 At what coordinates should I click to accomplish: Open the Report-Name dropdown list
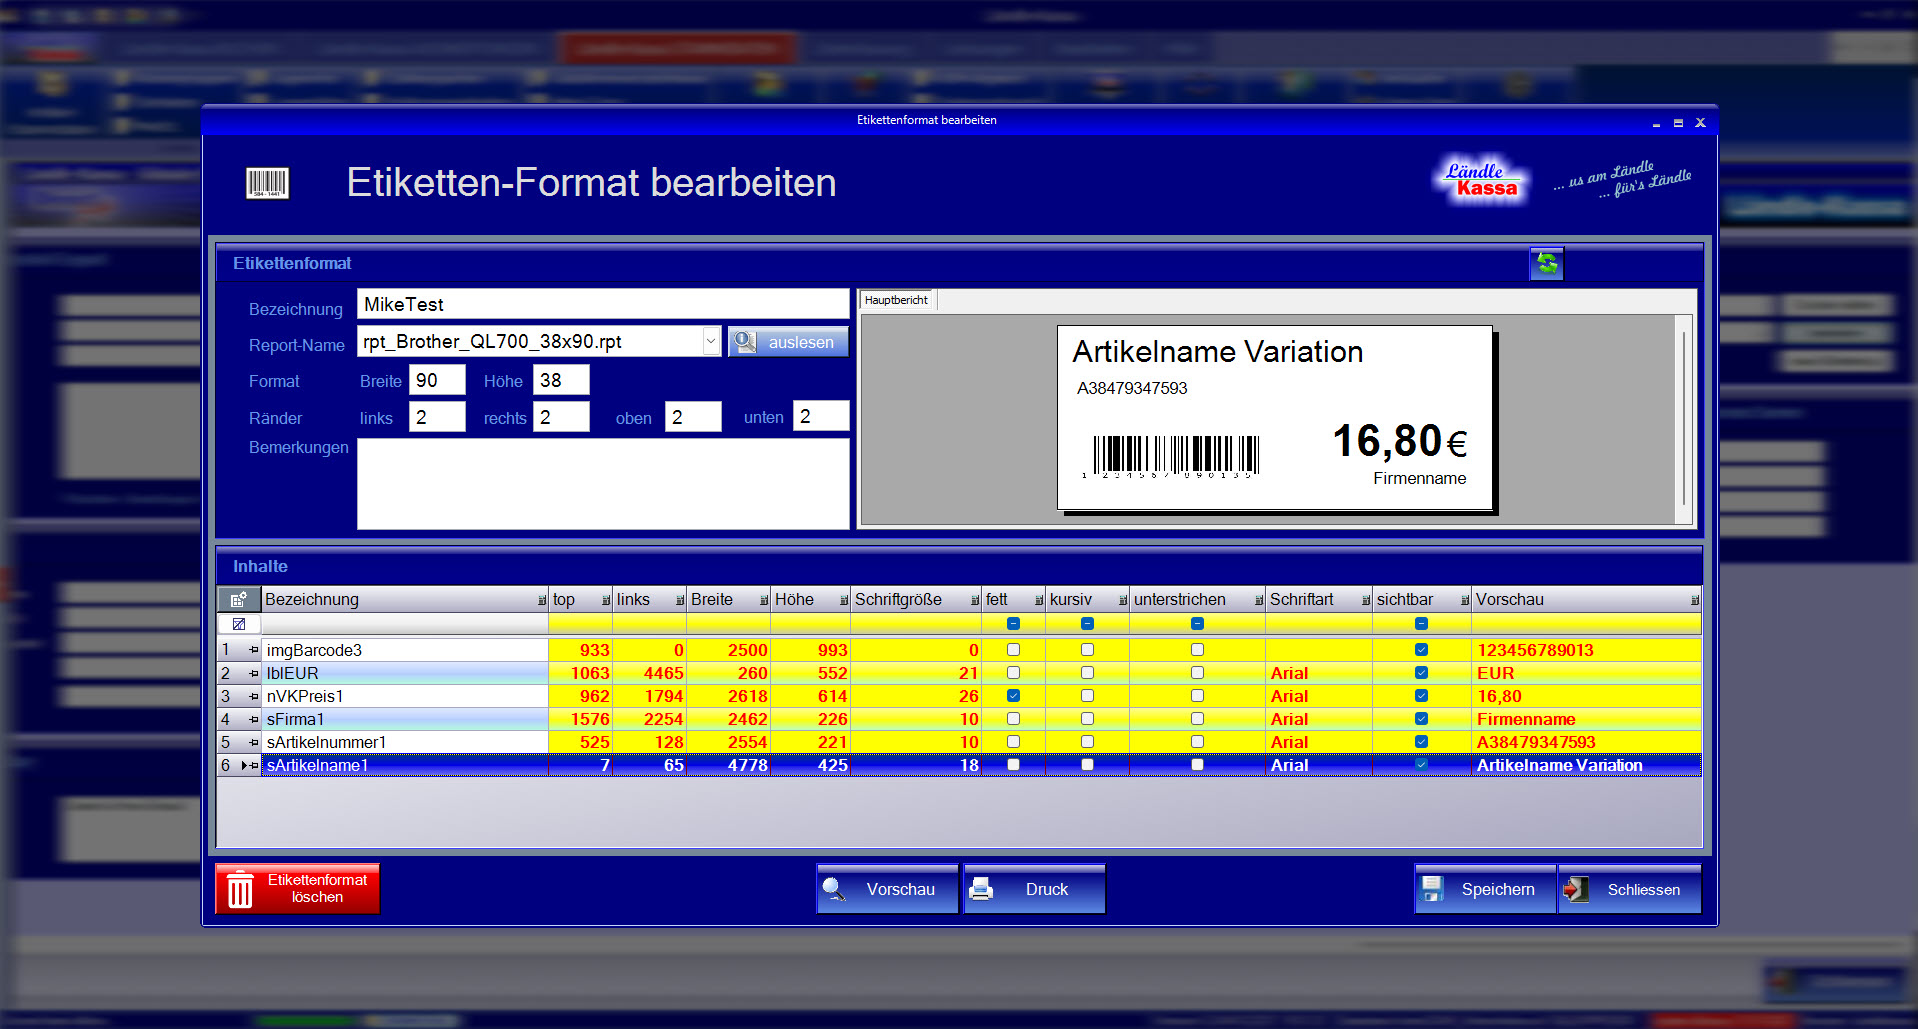pyautogui.click(x=710, y=342)
